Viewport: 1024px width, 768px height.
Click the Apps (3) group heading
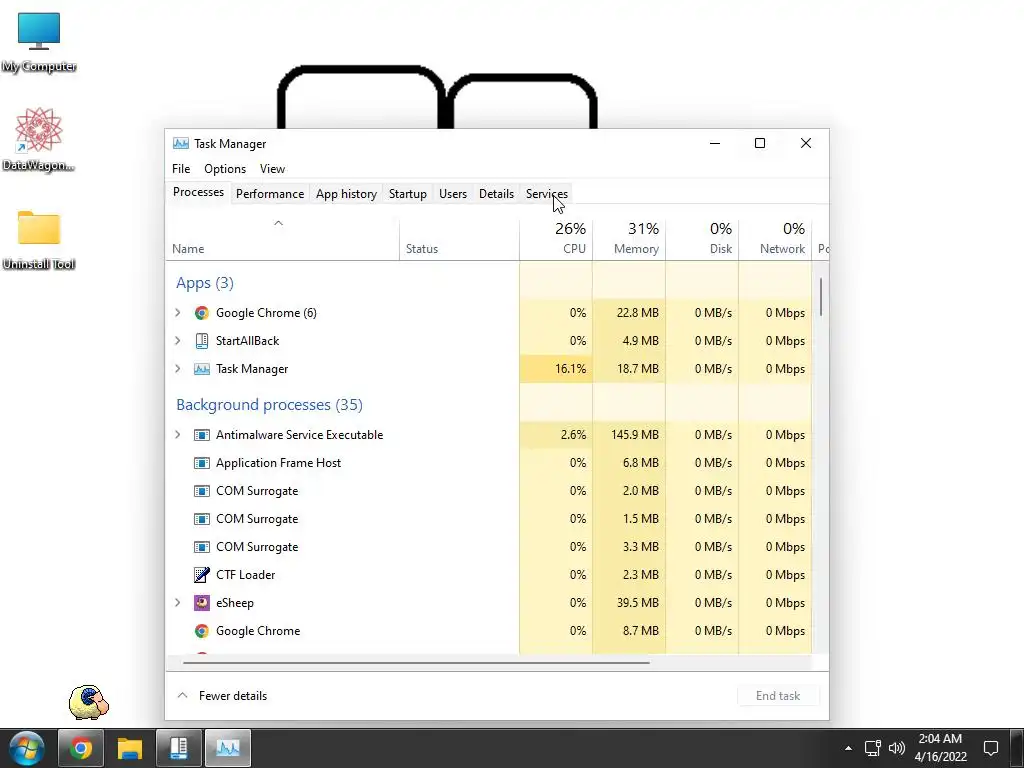204,283
